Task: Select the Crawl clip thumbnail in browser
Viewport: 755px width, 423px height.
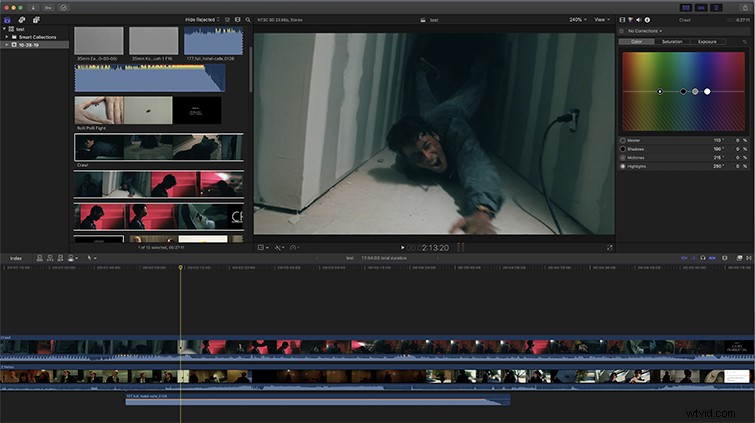Action: point(159,147)
